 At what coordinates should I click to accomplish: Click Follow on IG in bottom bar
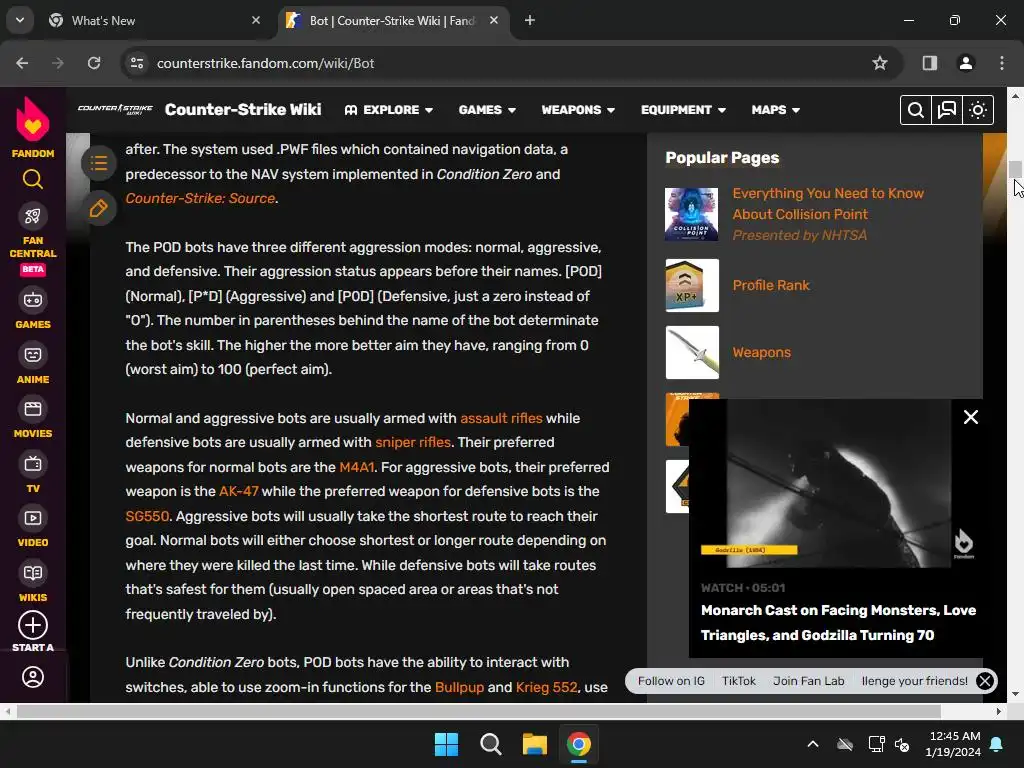tap(671, 680)
